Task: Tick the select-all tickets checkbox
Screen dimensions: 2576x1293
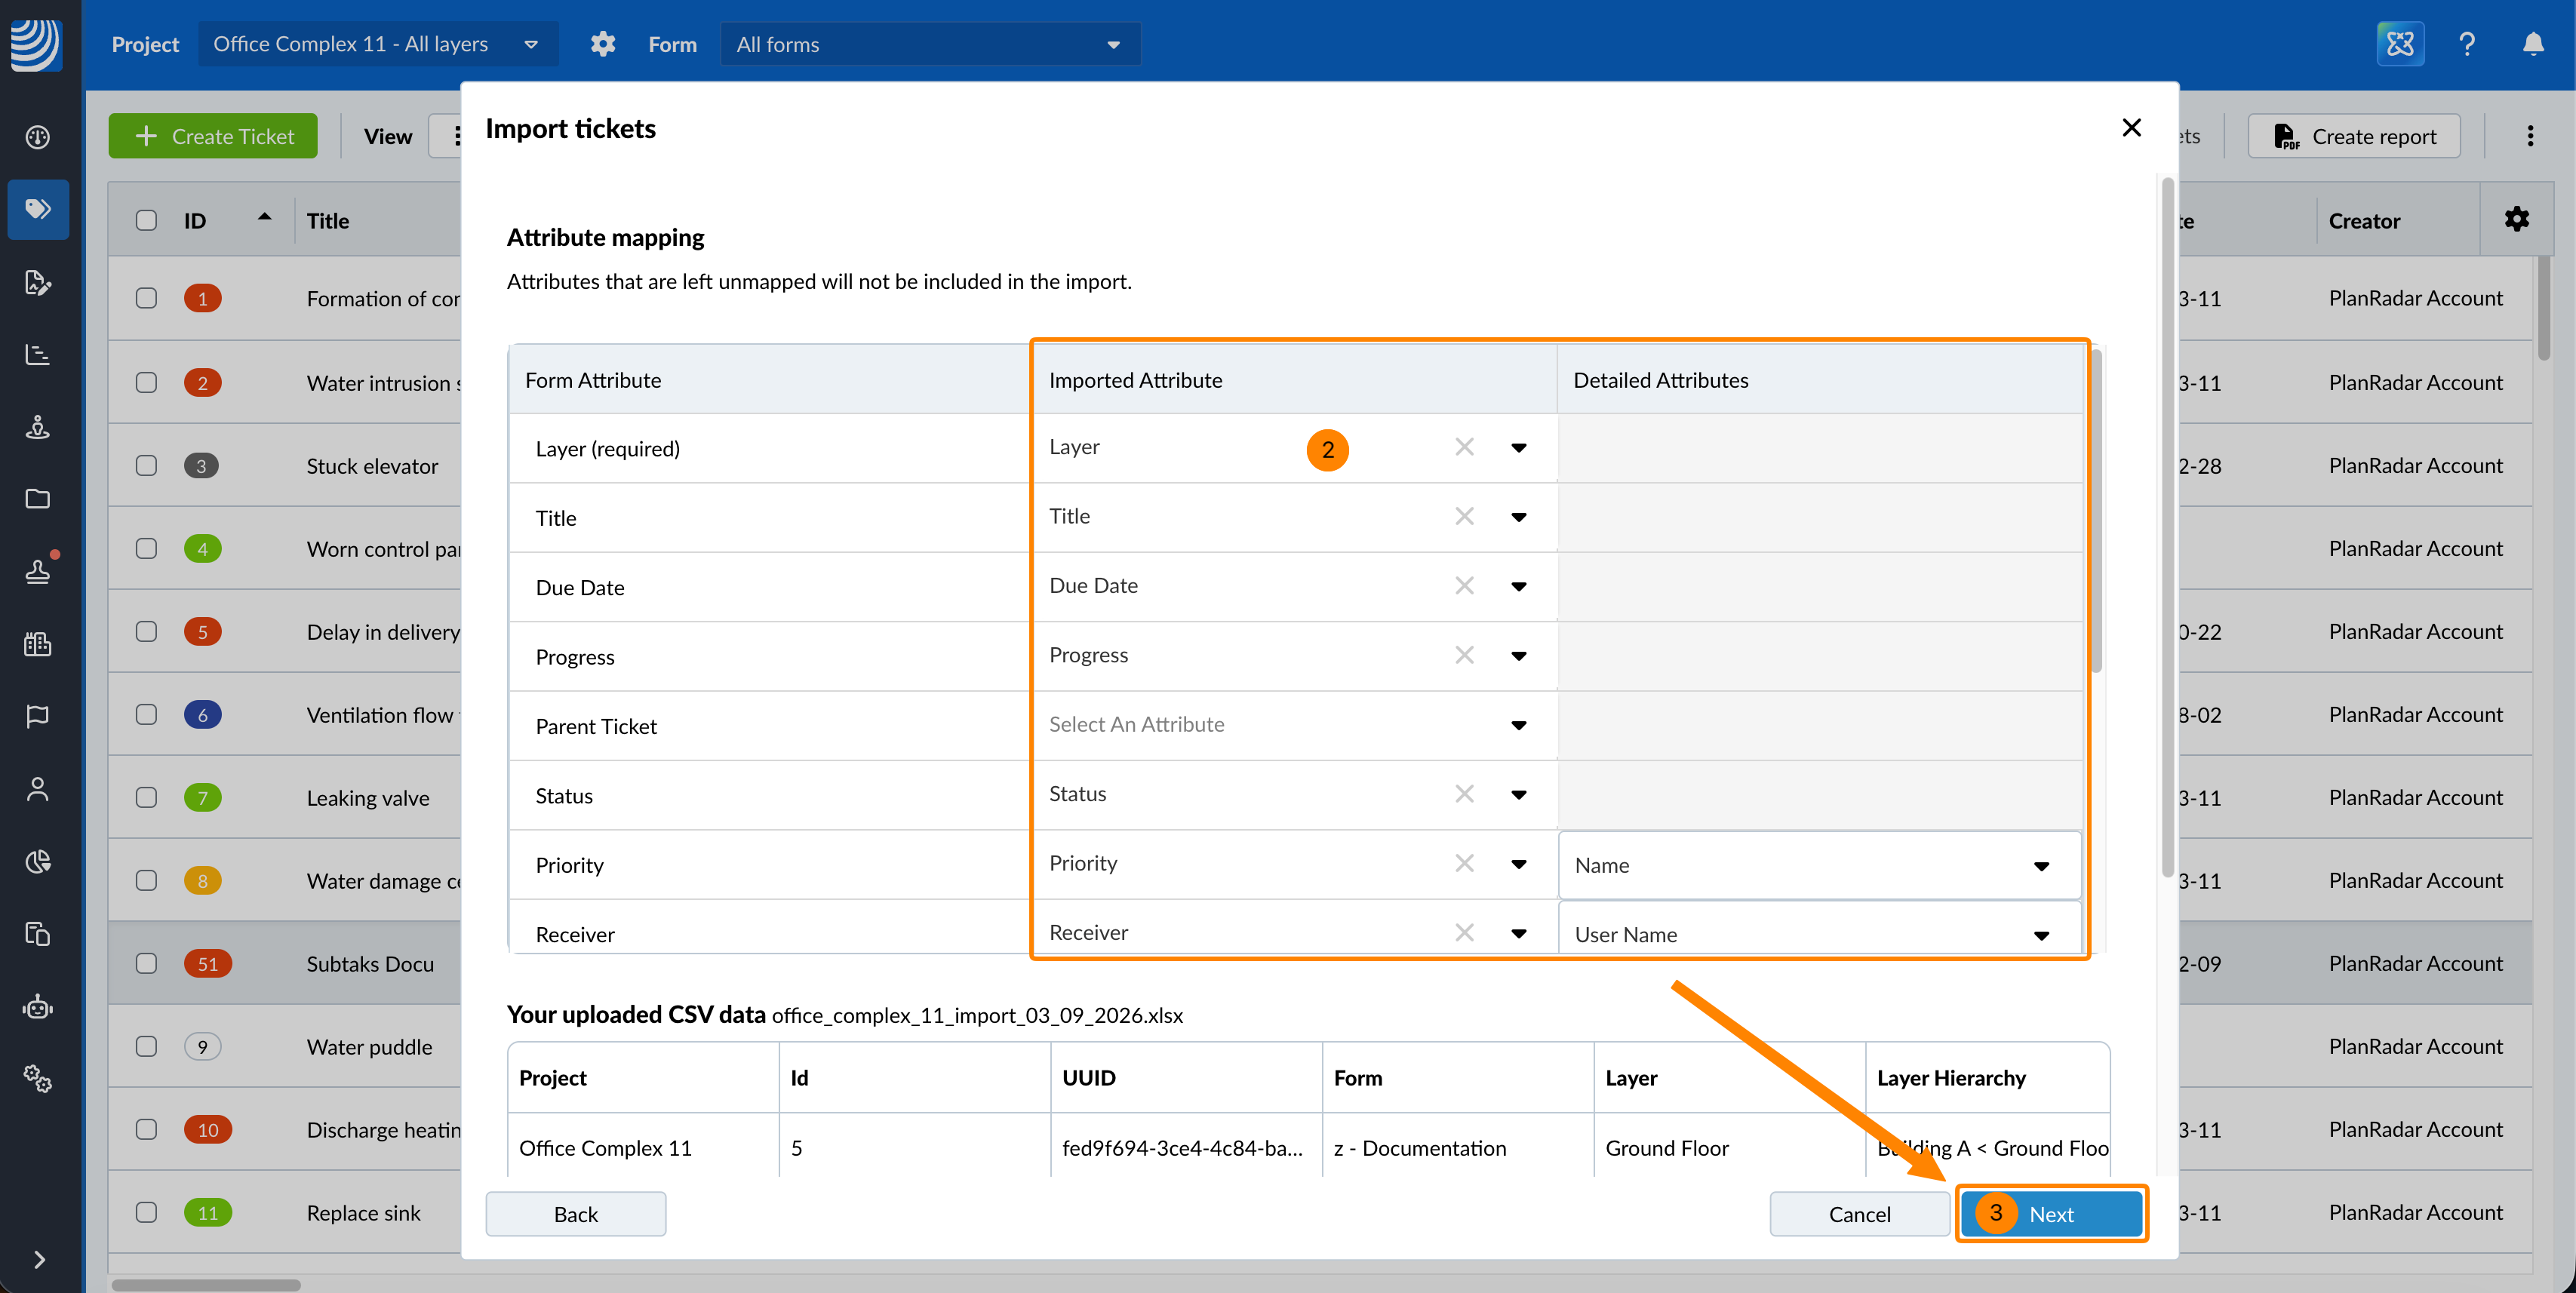Action: (146, 220)
